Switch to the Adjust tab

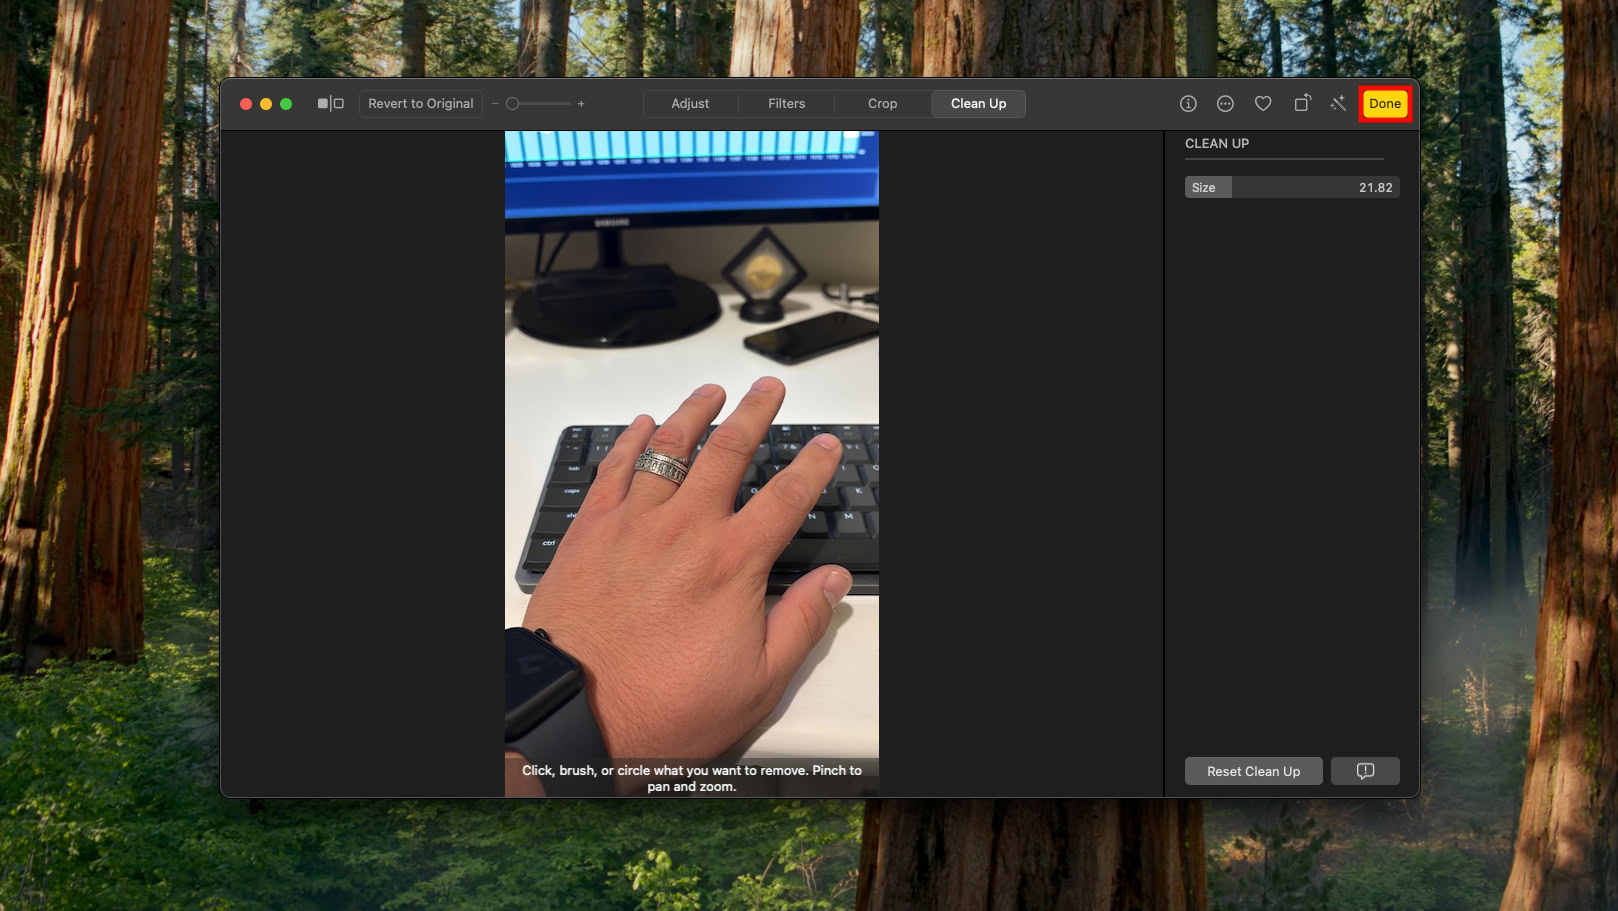(x=690, y=104)
